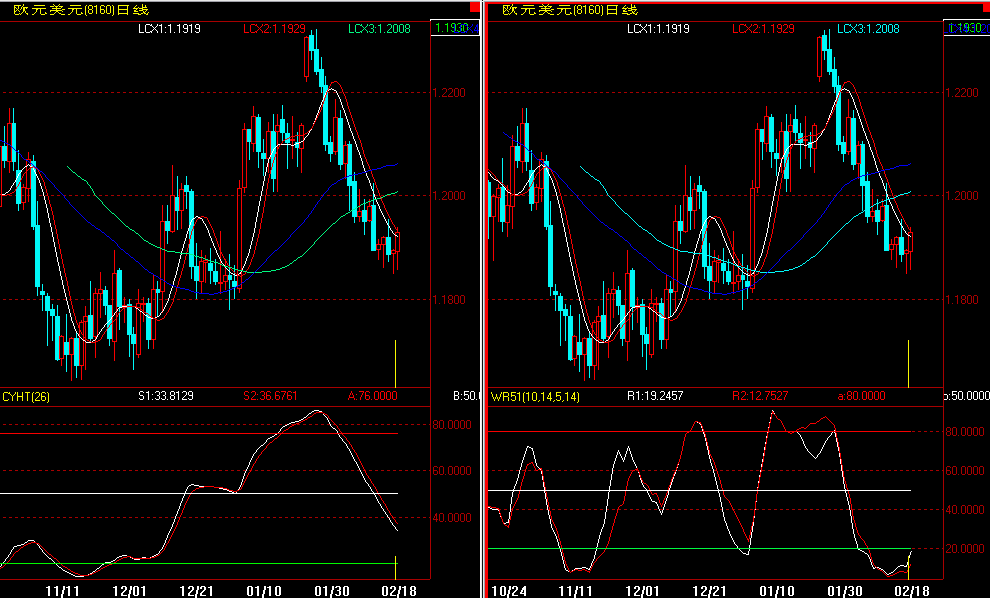Click the R1:19.2457 indicator value

pyautogui.click(x=655, y=396)
